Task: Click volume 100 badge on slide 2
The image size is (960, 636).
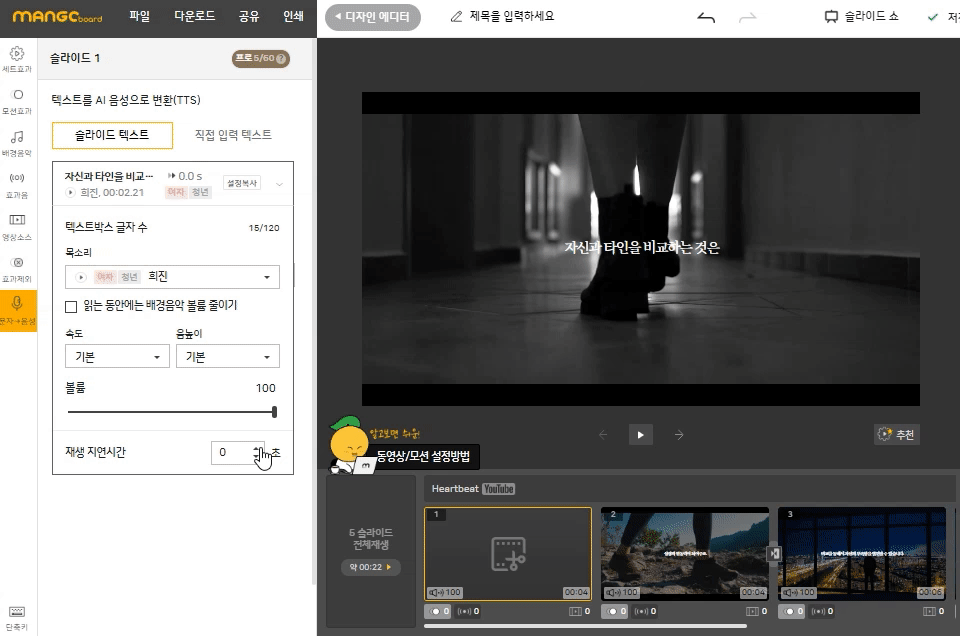Action: (622, 592)
